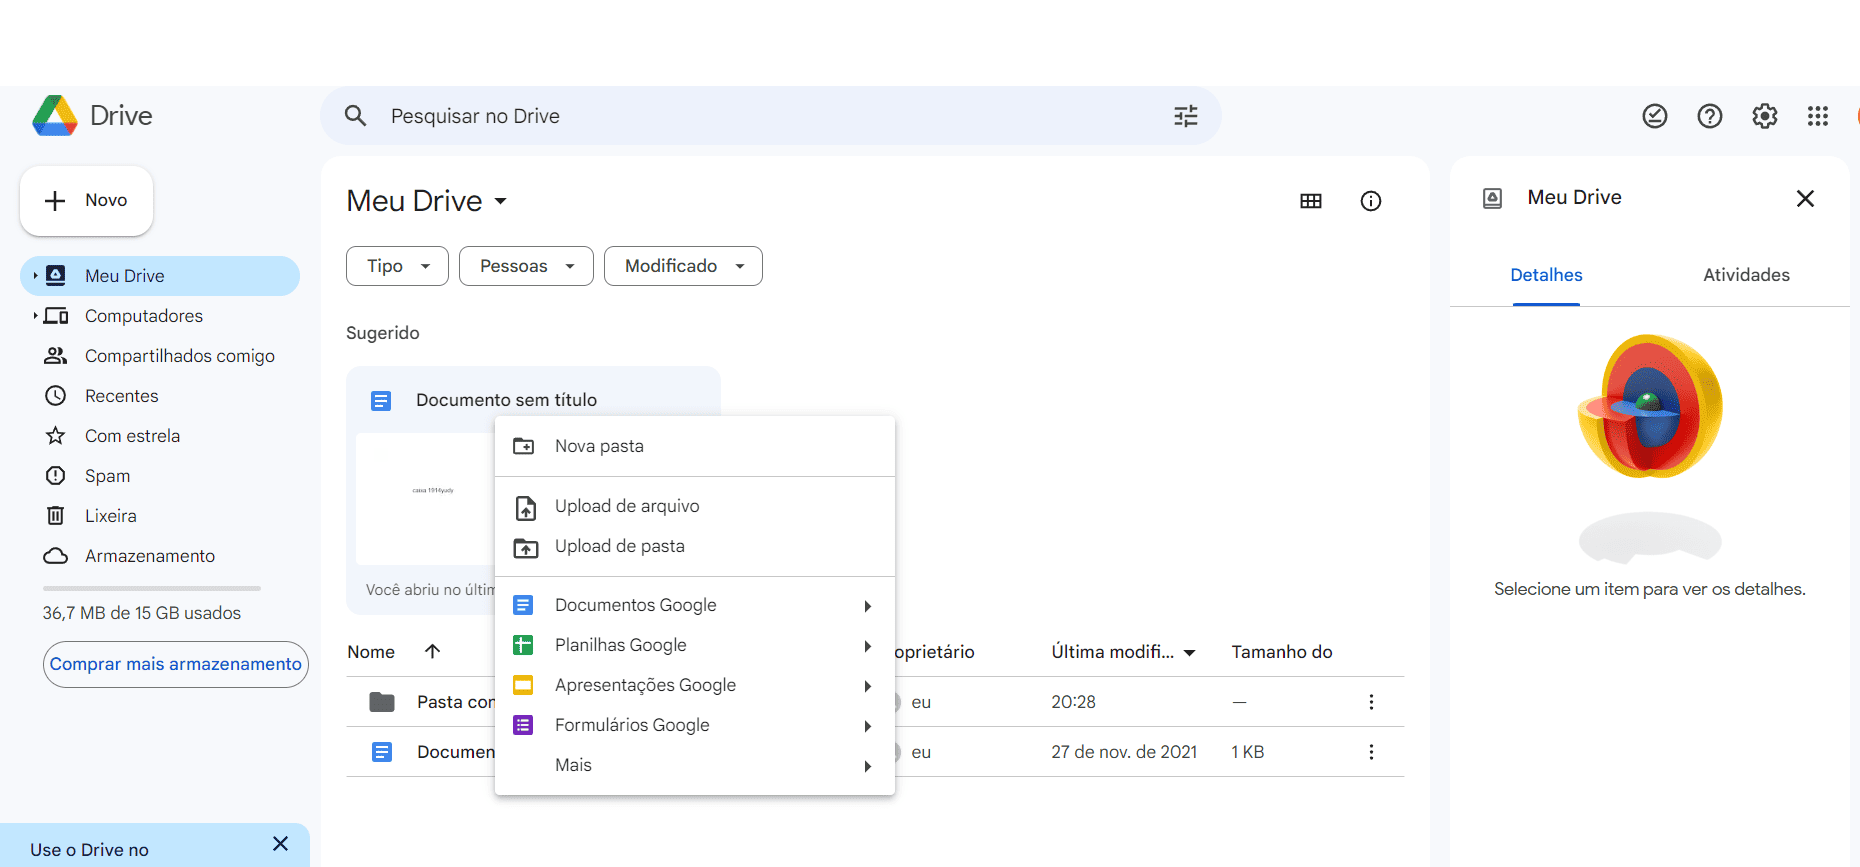The width and height of the screenshot is (1860, 867).
Task: Click the Pesquisar no Drive field
Action: pyautogui.click(x=770, y=116)
